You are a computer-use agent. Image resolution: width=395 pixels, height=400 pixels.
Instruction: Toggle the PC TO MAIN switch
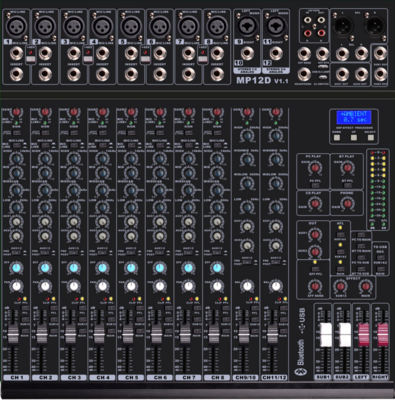(x=361, y=235)
